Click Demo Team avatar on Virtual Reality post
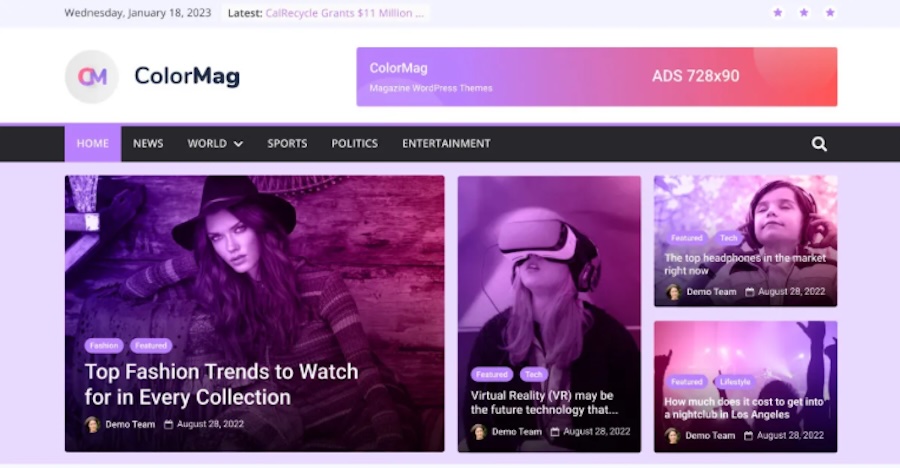 point(479,432)
